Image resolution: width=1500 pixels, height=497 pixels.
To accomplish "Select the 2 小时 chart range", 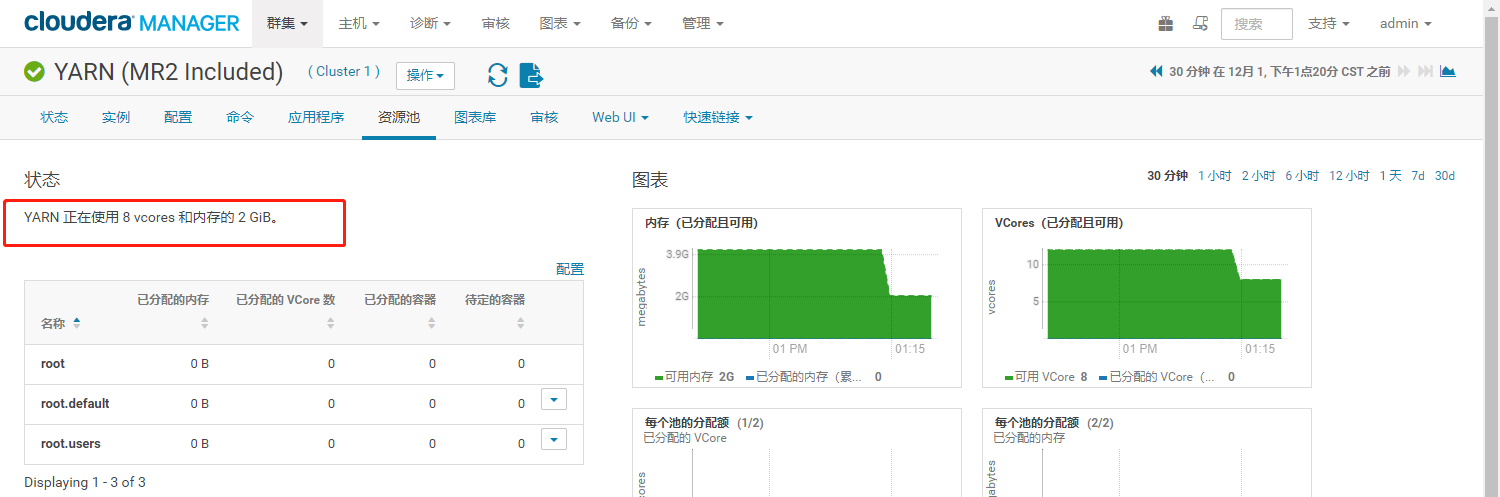I will coord(1258,176).
